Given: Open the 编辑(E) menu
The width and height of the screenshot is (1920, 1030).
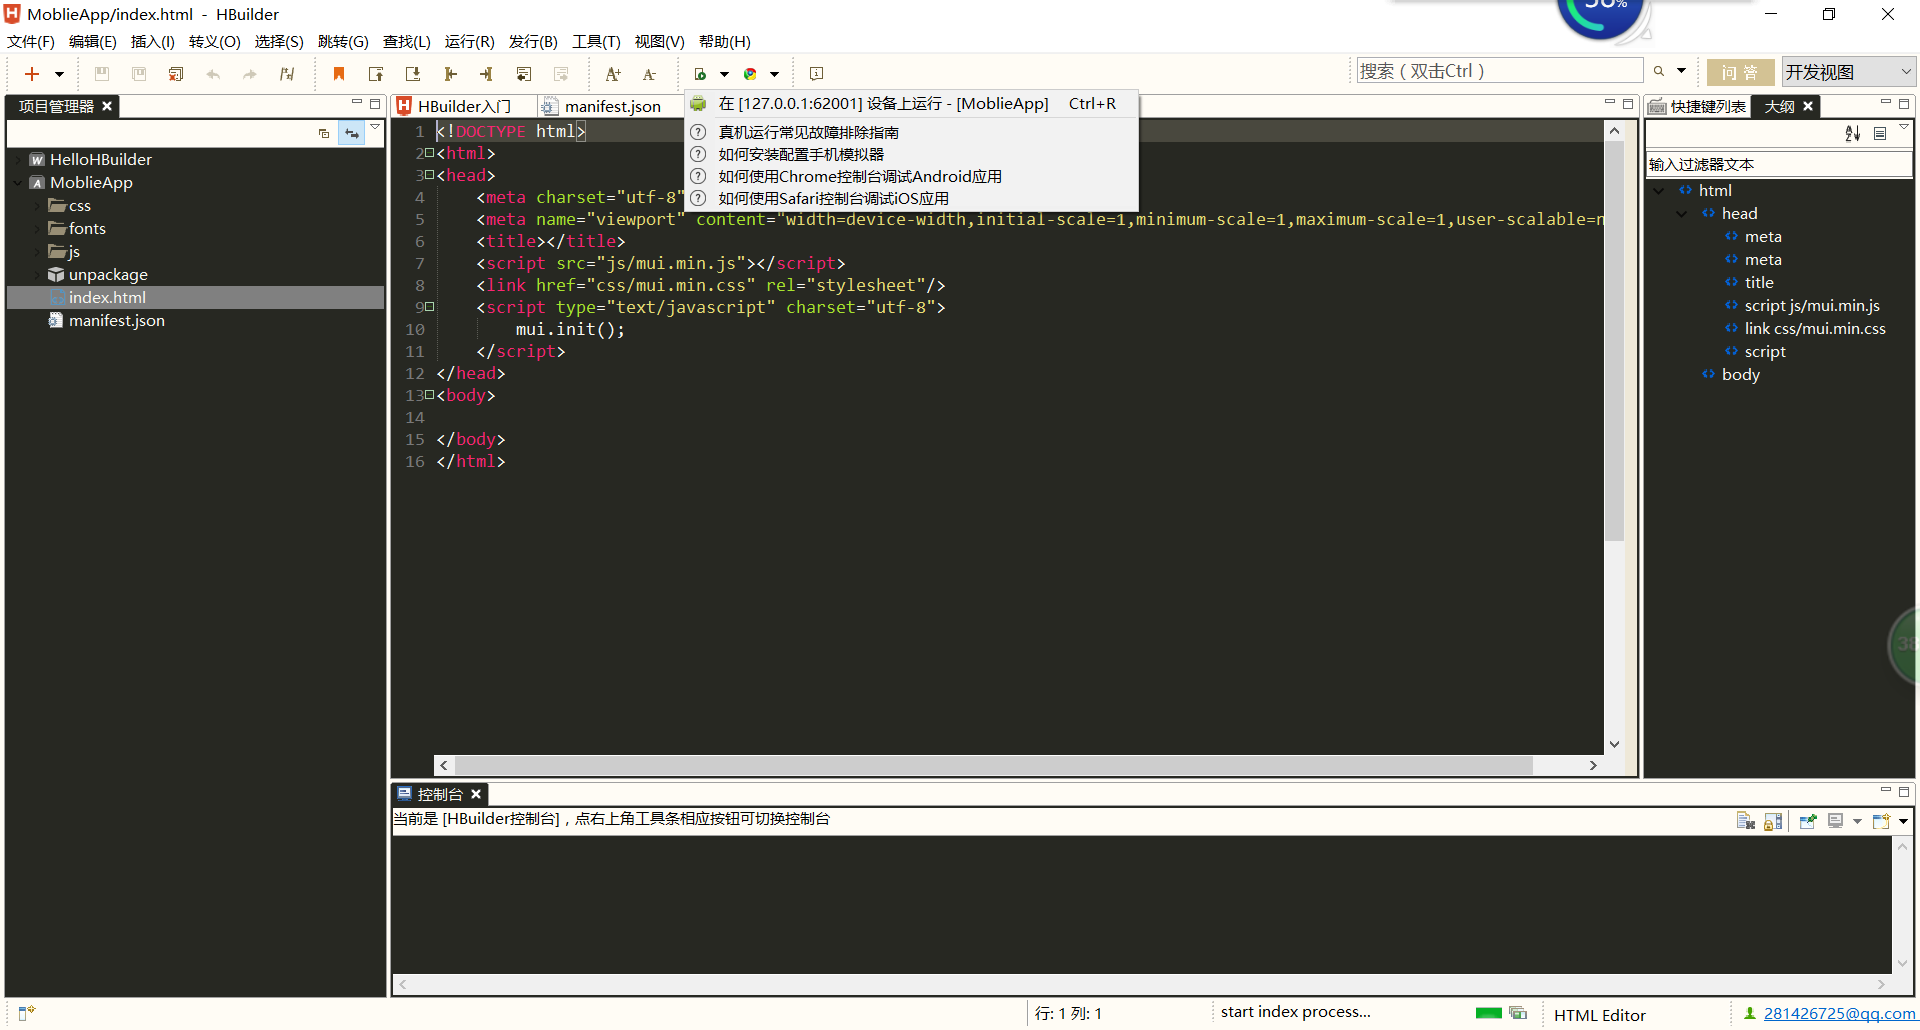Looking at the screenshot, I should [x=93, y=41].
